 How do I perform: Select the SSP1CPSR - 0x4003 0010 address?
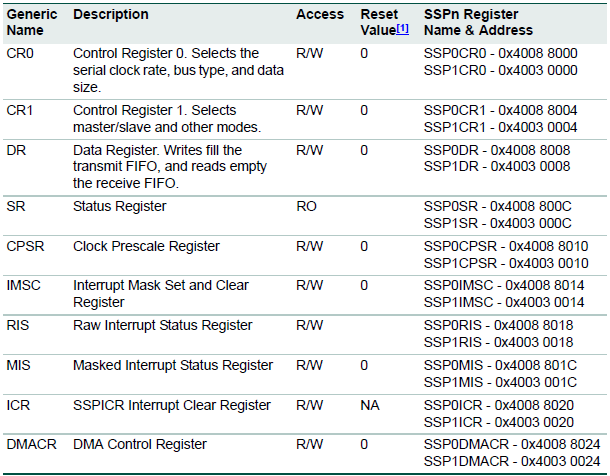[506, 263]
